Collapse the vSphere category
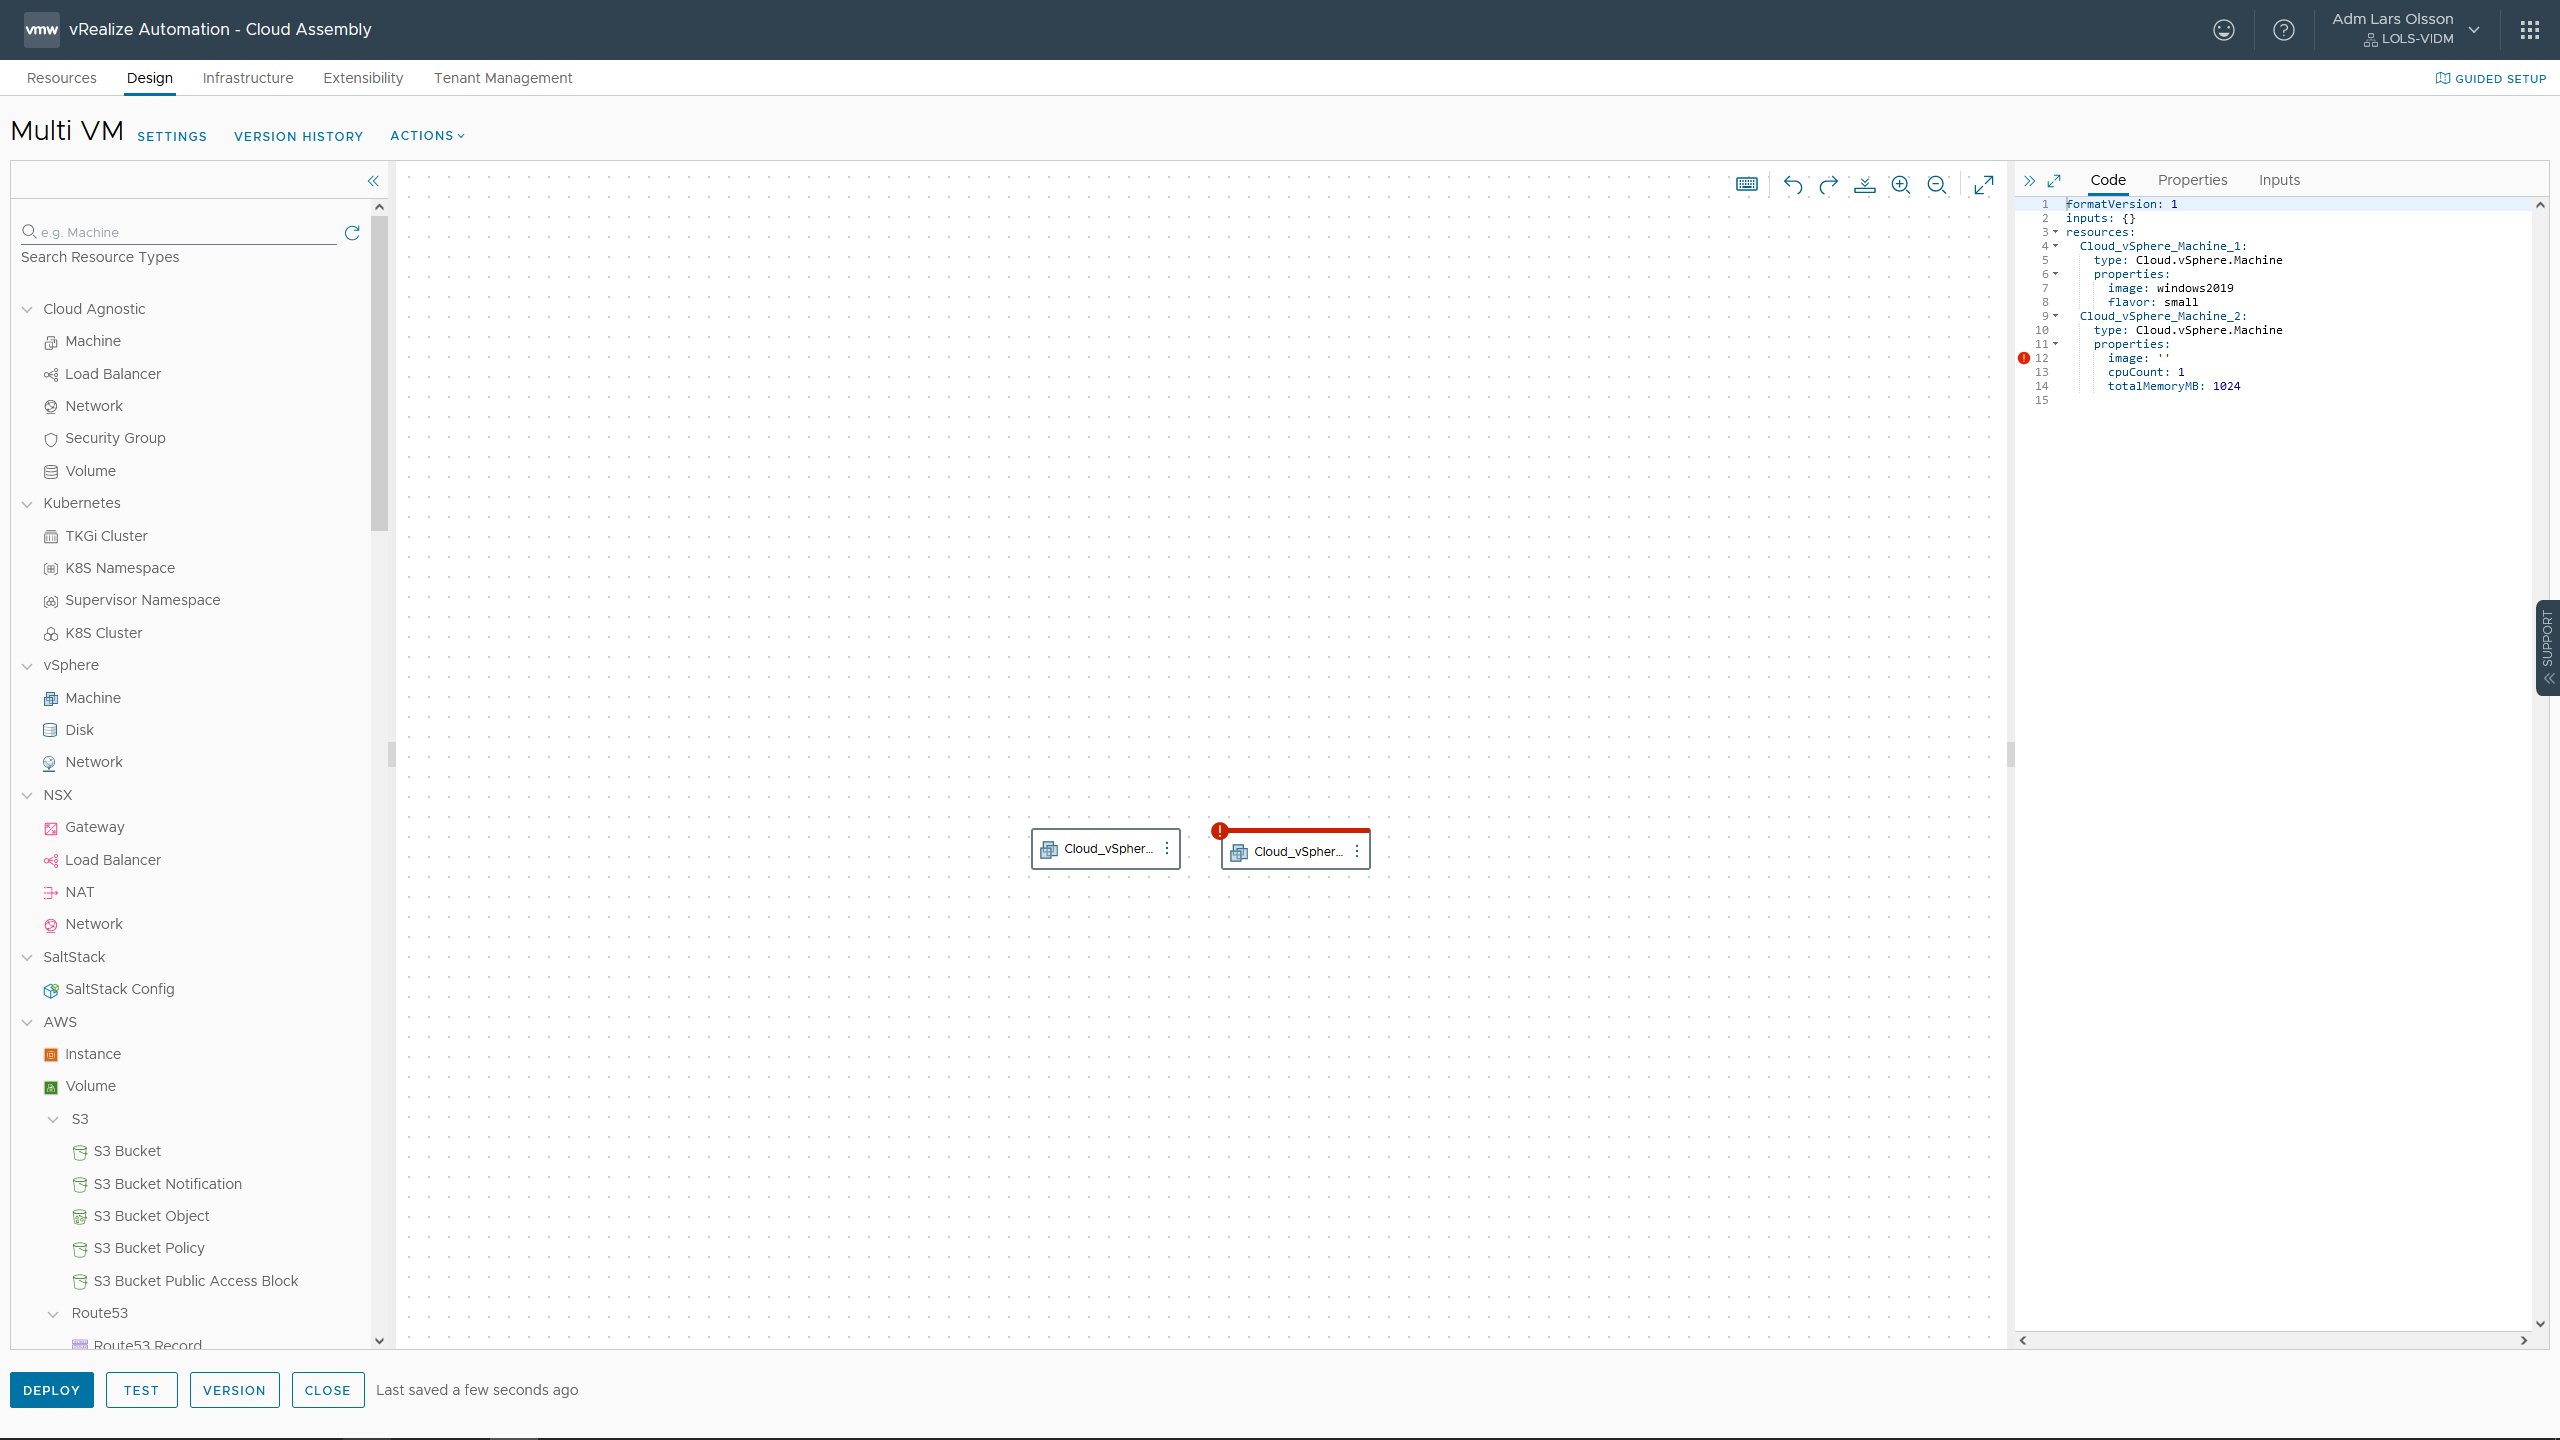This screenshot has width=2560, height=1440. click(27, 665)
